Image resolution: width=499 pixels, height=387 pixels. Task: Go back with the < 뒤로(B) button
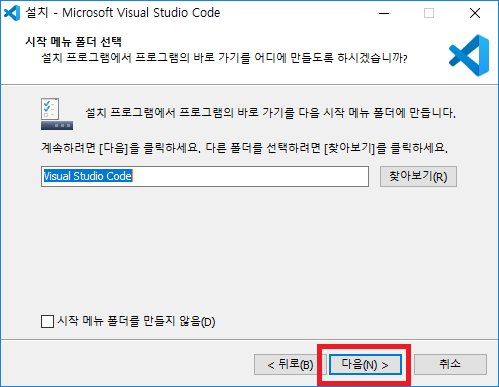(290, 365)
